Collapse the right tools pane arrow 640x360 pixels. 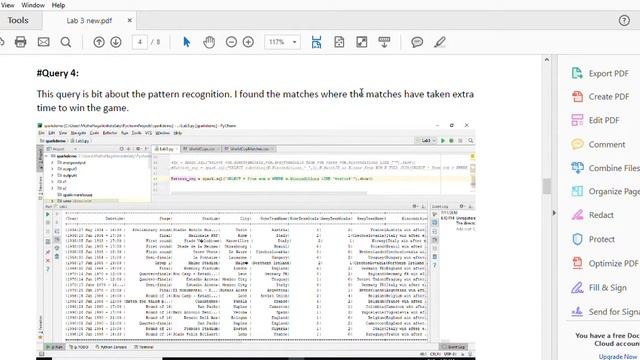coord(554,213)
